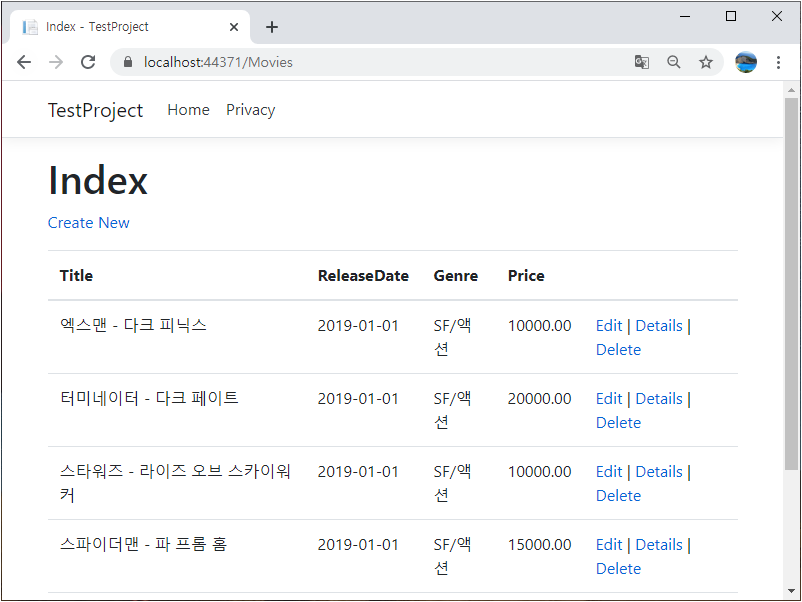Open Details for 스파이더맨 - 파 프롬 홈
The width and height of the screenshot is (802, 602).
click(659, 545)
